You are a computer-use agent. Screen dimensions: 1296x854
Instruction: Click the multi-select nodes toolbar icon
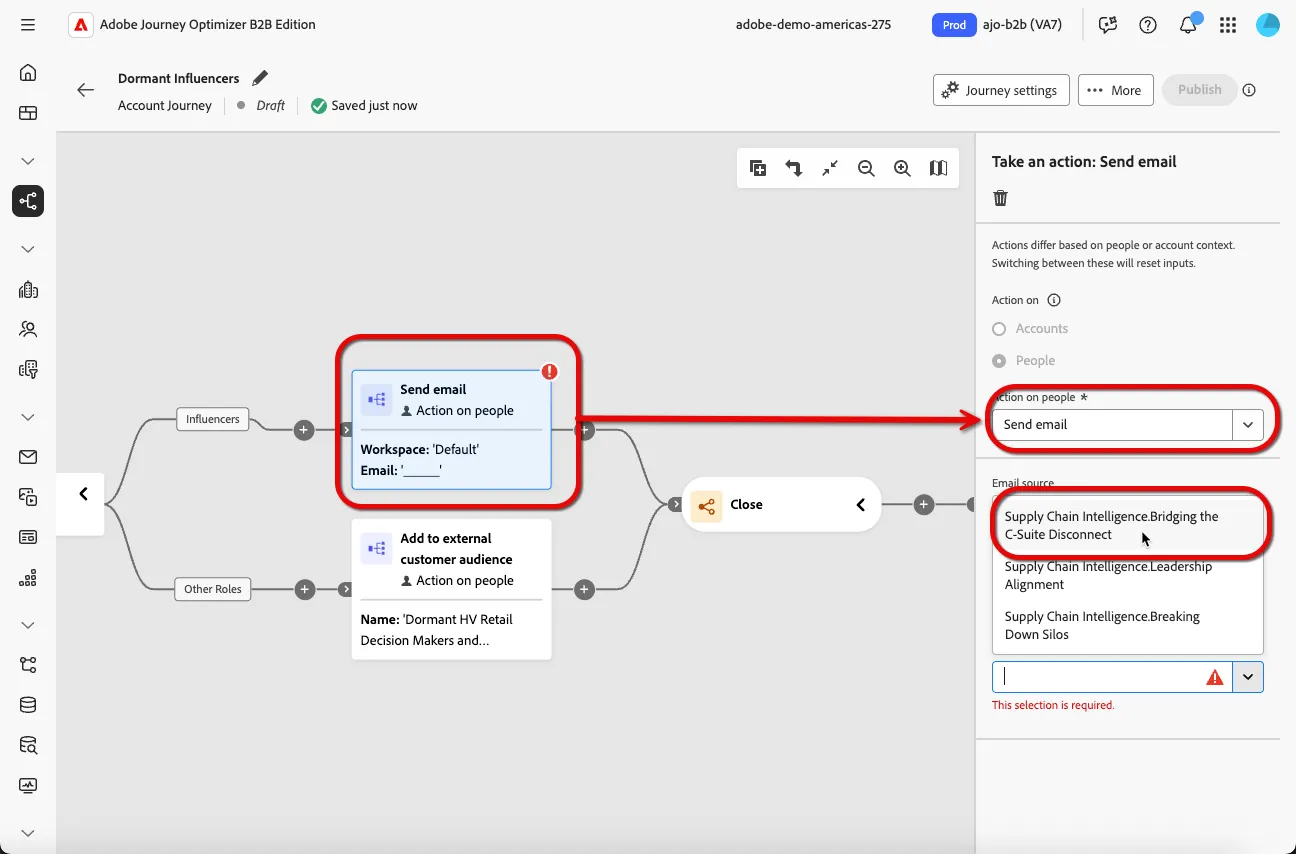click(x=758, y=168)
